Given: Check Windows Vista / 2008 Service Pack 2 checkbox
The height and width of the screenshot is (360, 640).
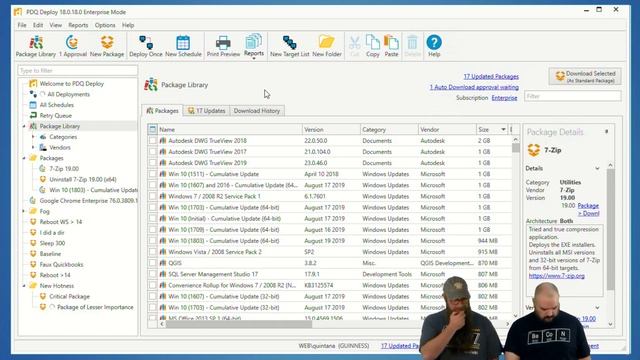Looking at the screenshot, I should (153, 252).
